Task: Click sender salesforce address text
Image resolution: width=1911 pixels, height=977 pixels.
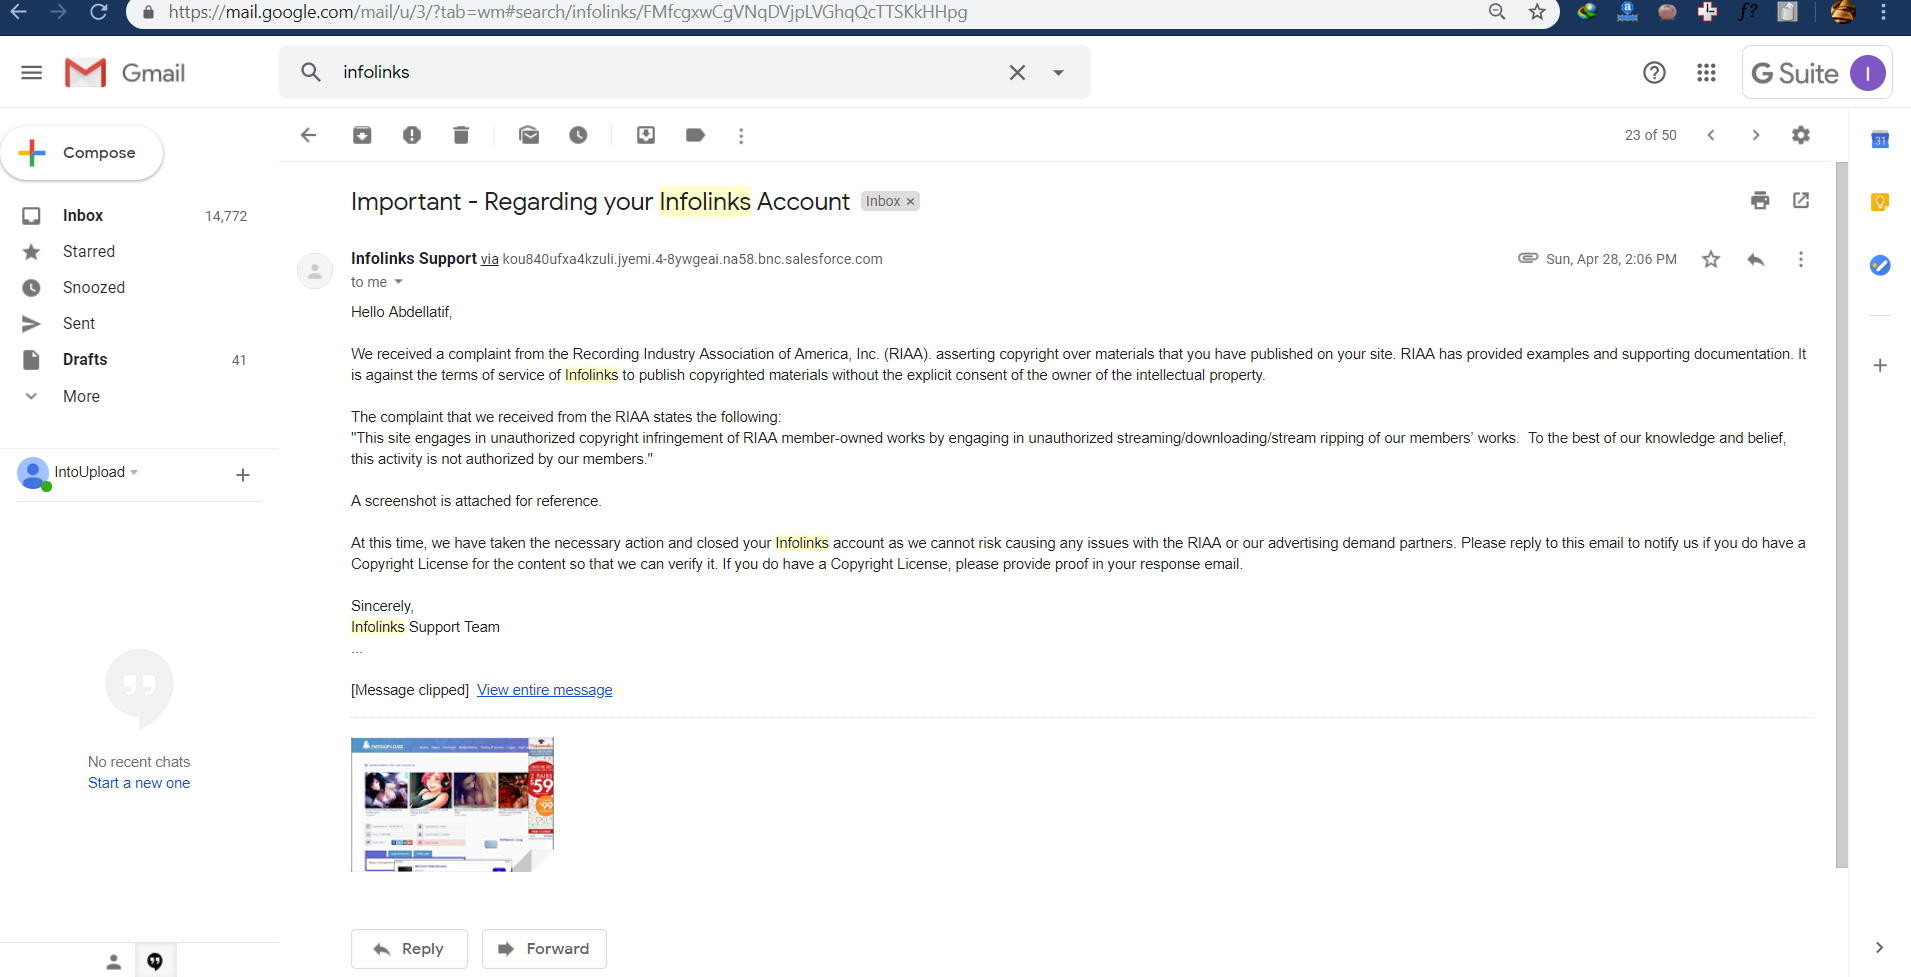Action: click(x=692, y=259)
